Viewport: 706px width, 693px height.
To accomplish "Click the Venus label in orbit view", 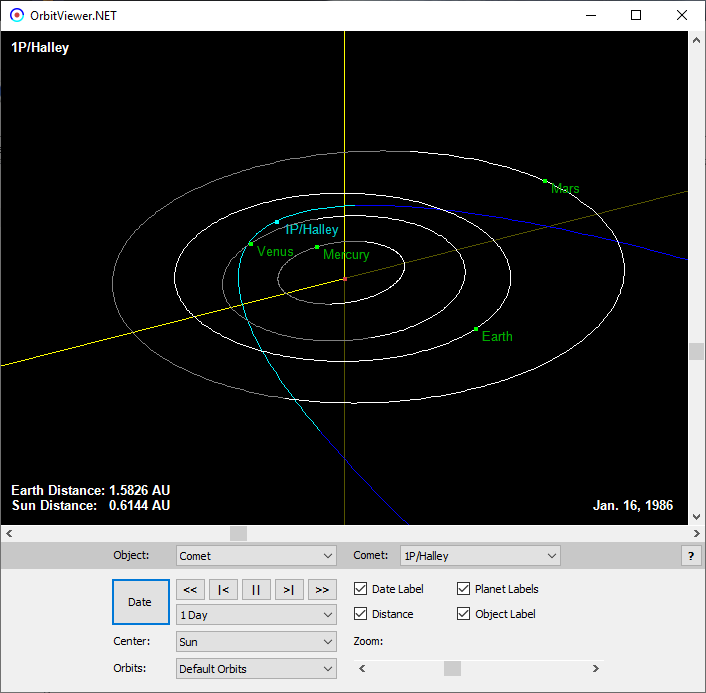I will 275,251.
